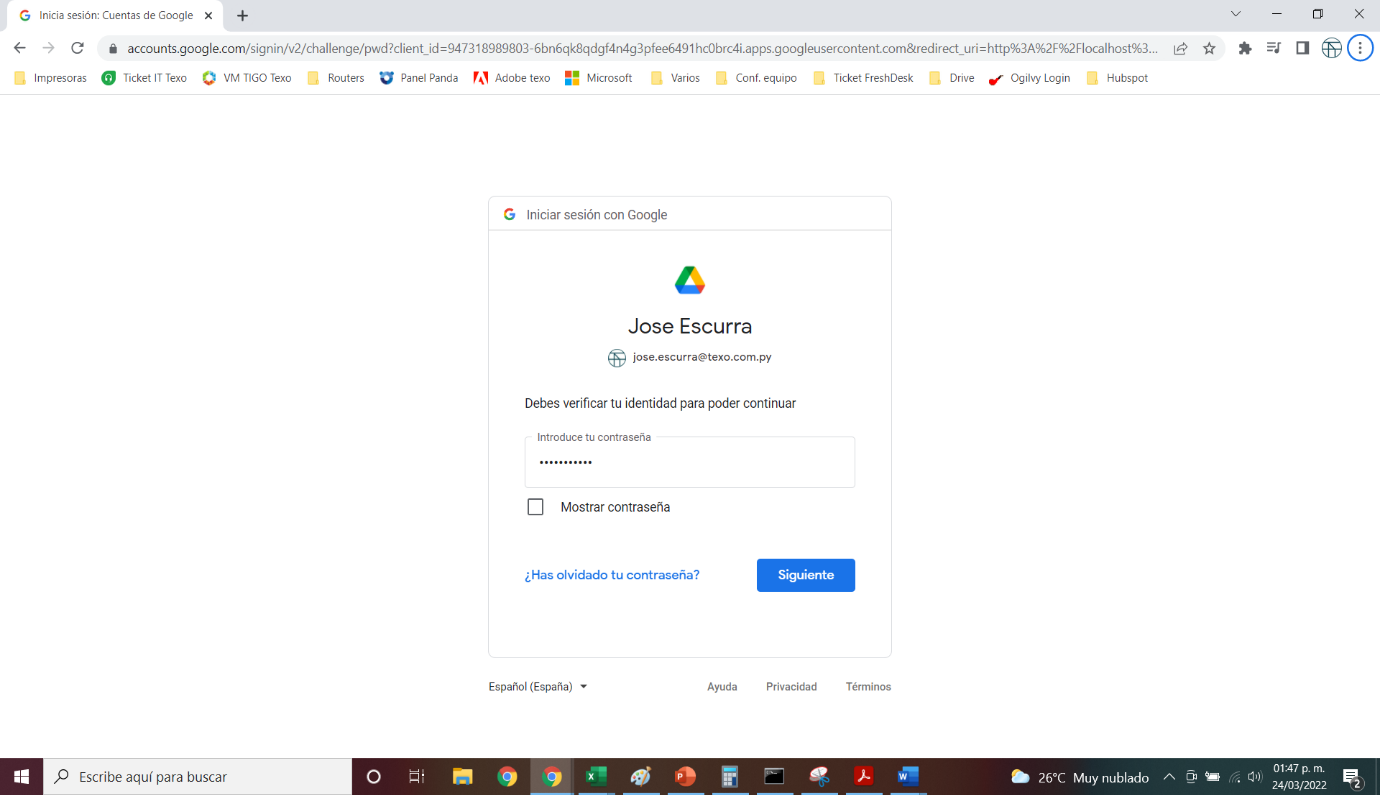Toggle the Chrome side panel icon
This screenshot has width=1380, height=795.
[x=1302, y=48]
